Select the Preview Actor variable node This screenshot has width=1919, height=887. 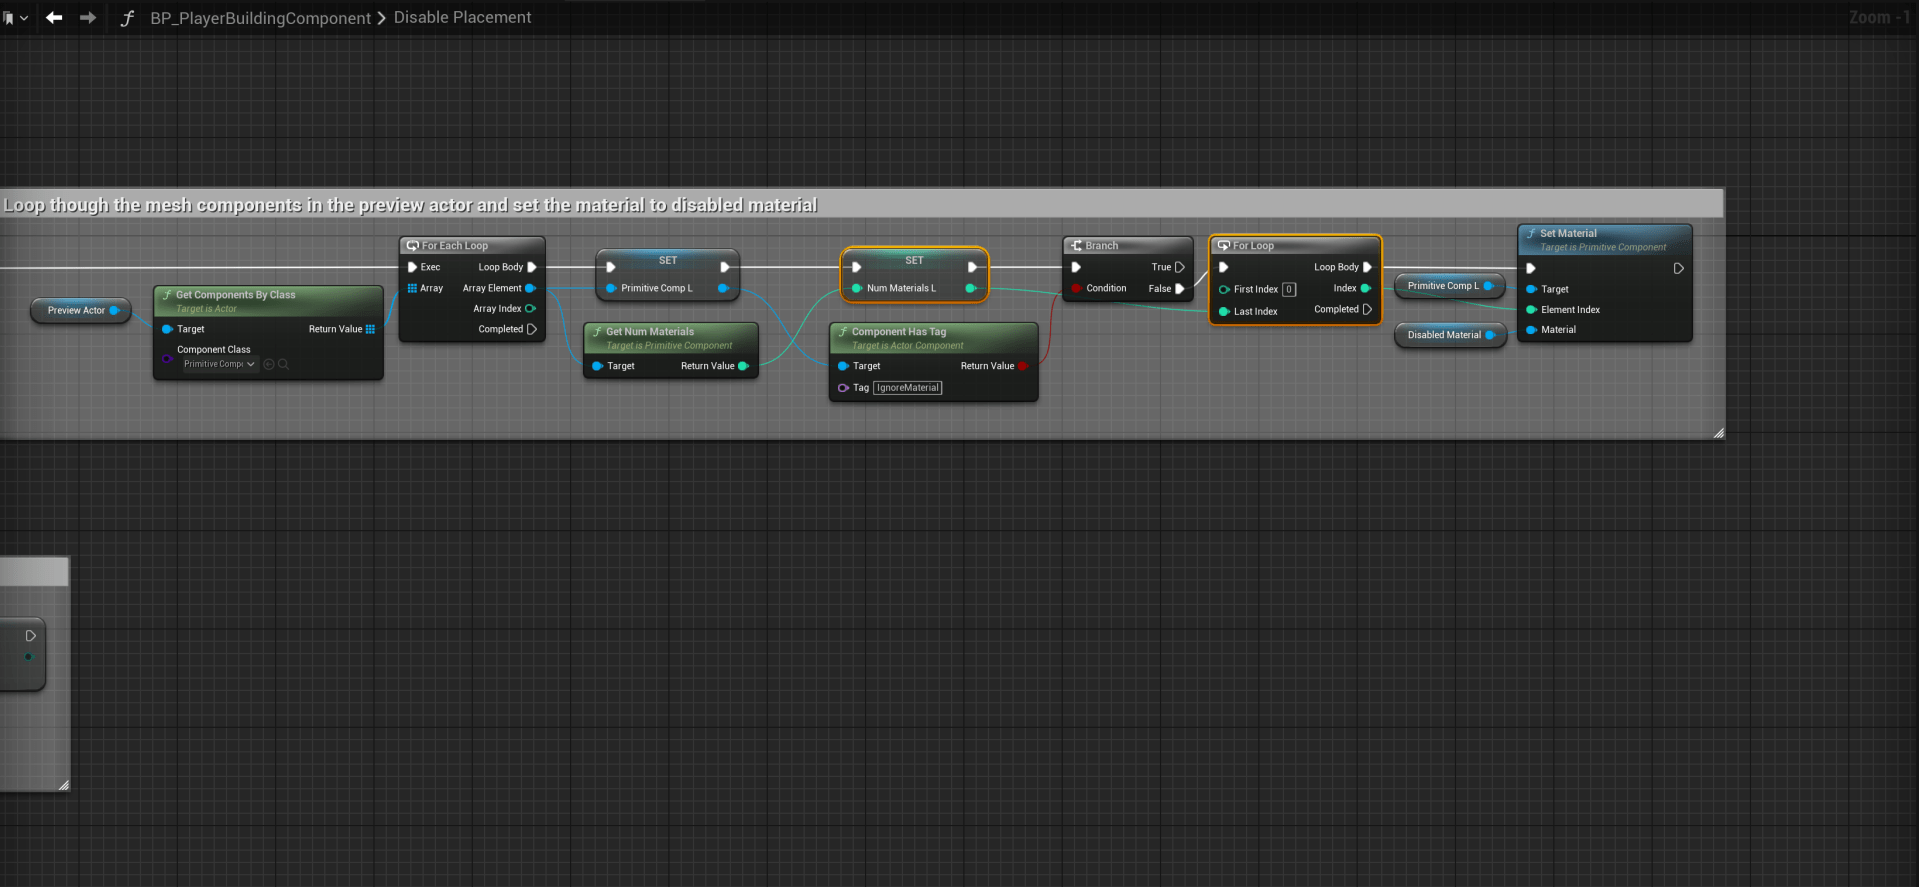click(x=76, y=310)
